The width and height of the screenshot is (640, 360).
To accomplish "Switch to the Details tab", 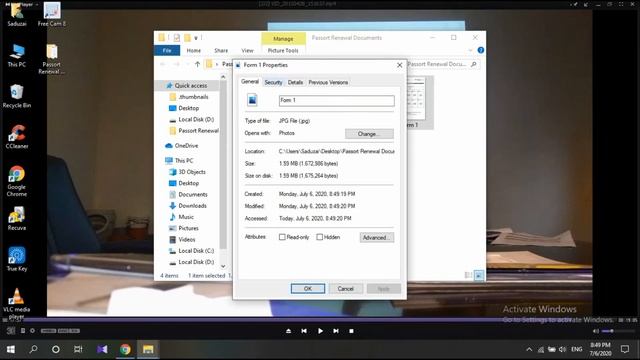I will (x=295, y=82).
